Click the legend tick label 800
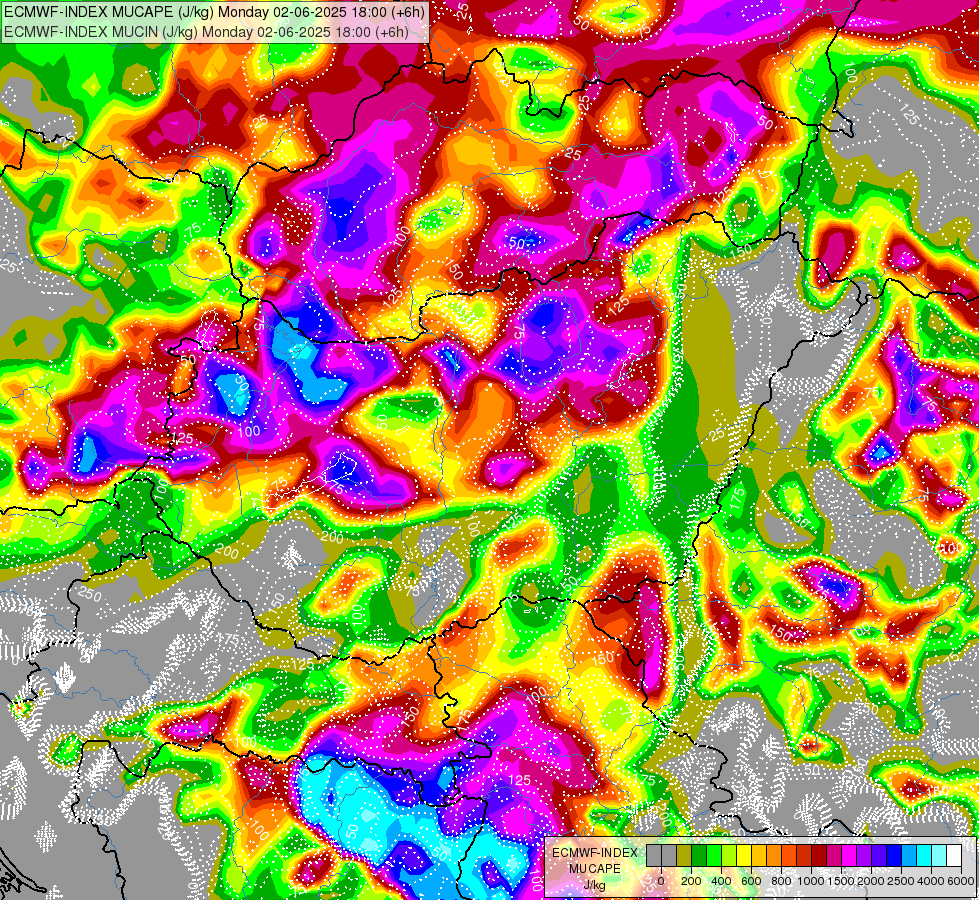This screenshot has height=900, width=979. coord(781,881)
